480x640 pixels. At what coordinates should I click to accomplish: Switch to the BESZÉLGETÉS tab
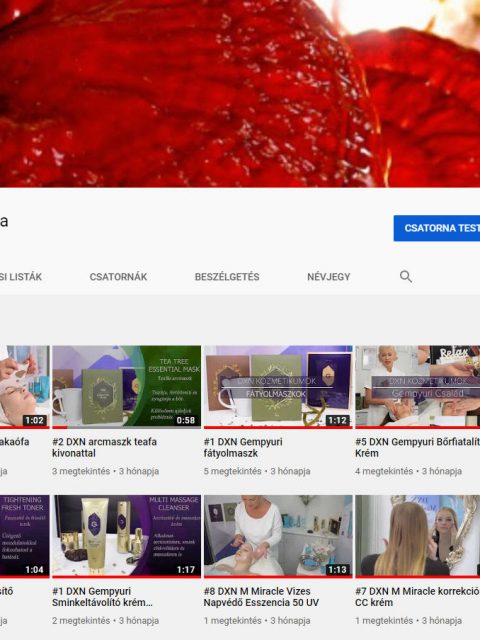pyautogui.click(x=227, y=277)
